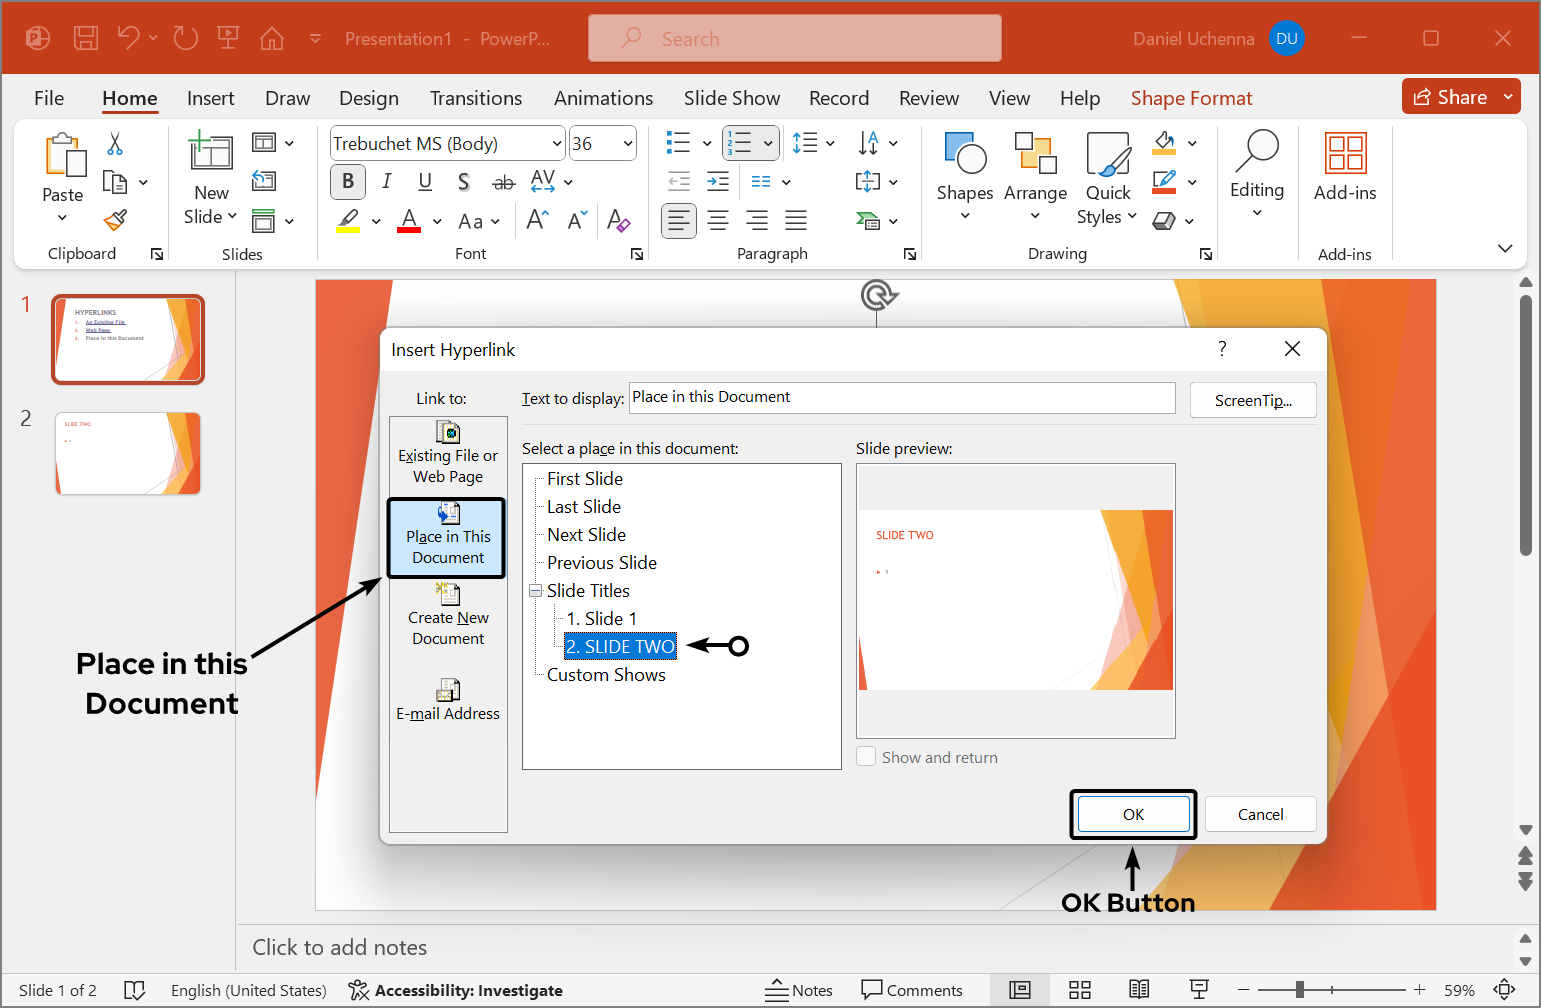Toggle the Show and return checkbox

tap(866, 757)
